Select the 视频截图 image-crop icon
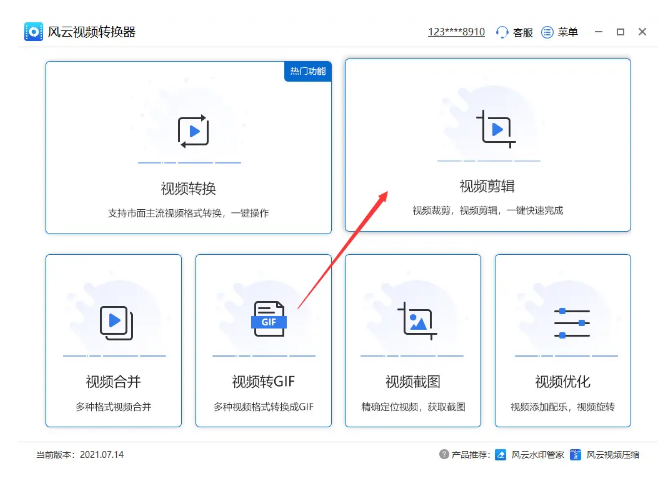658x483 pixels. (x=417, y=321)
